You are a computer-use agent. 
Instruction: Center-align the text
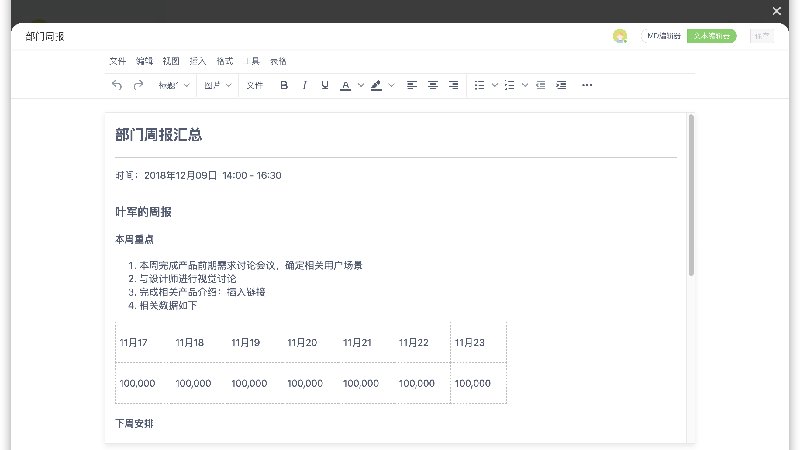pos(433,85)
